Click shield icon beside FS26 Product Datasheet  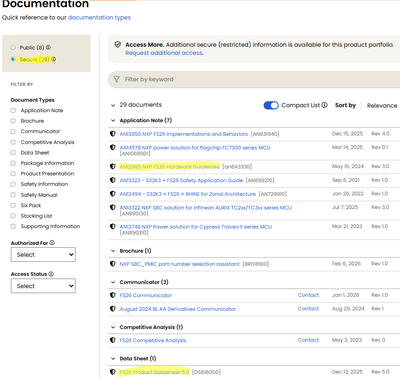point(113,372)
